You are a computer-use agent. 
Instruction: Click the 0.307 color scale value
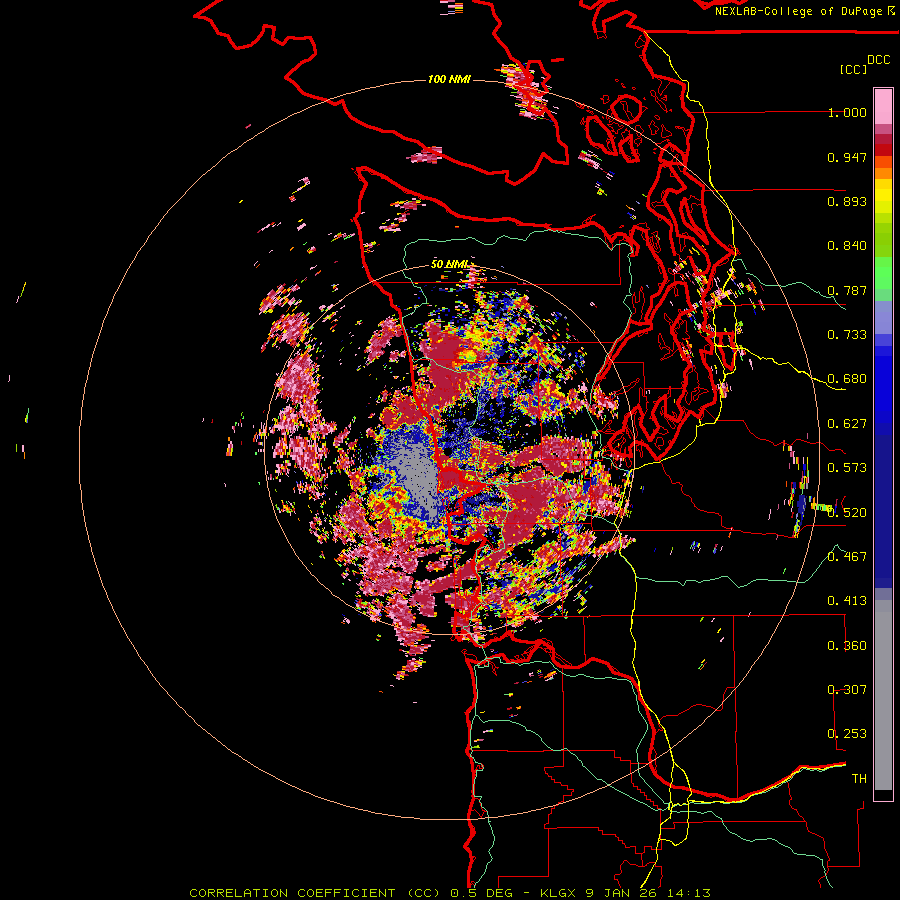tap(847, 690)
